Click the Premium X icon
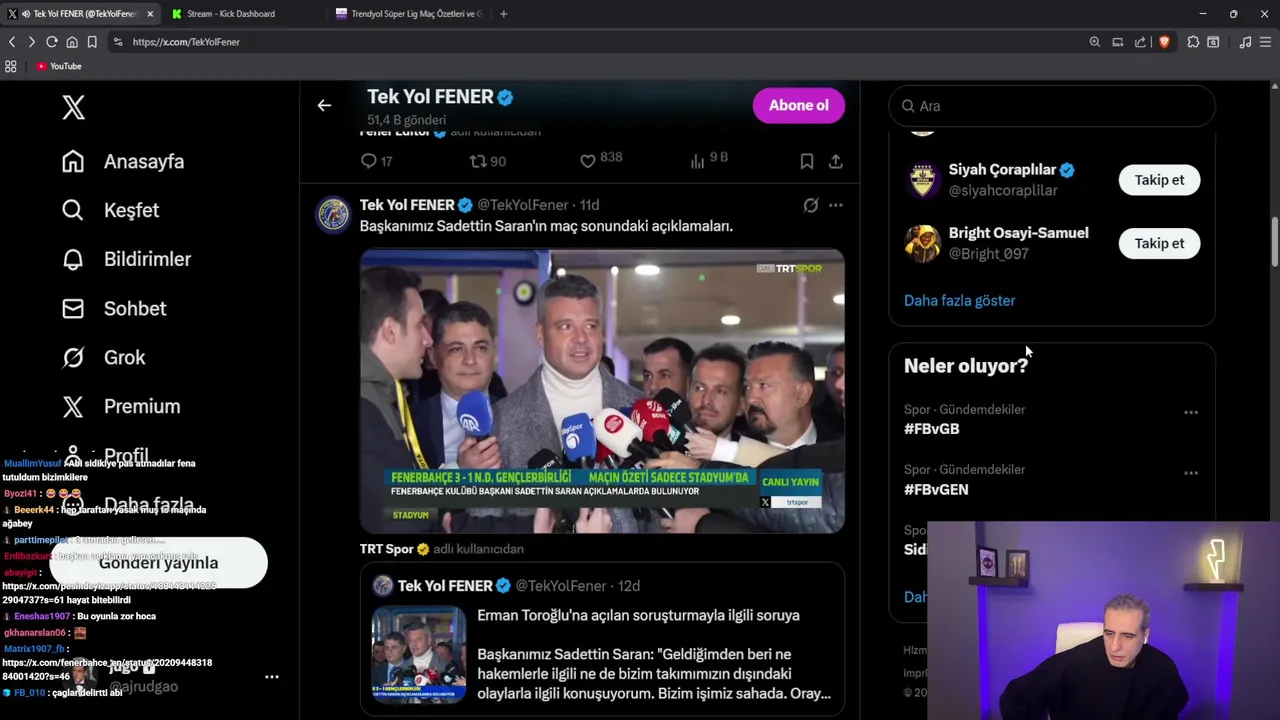This screenshot has height=720, width=1280. [73, 406]
